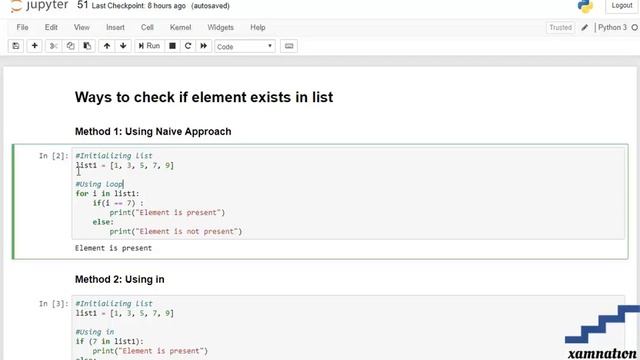Open the Cell menu
This screenshot has height=360, width=640.
pyautogui.click(x=147, y=27)
